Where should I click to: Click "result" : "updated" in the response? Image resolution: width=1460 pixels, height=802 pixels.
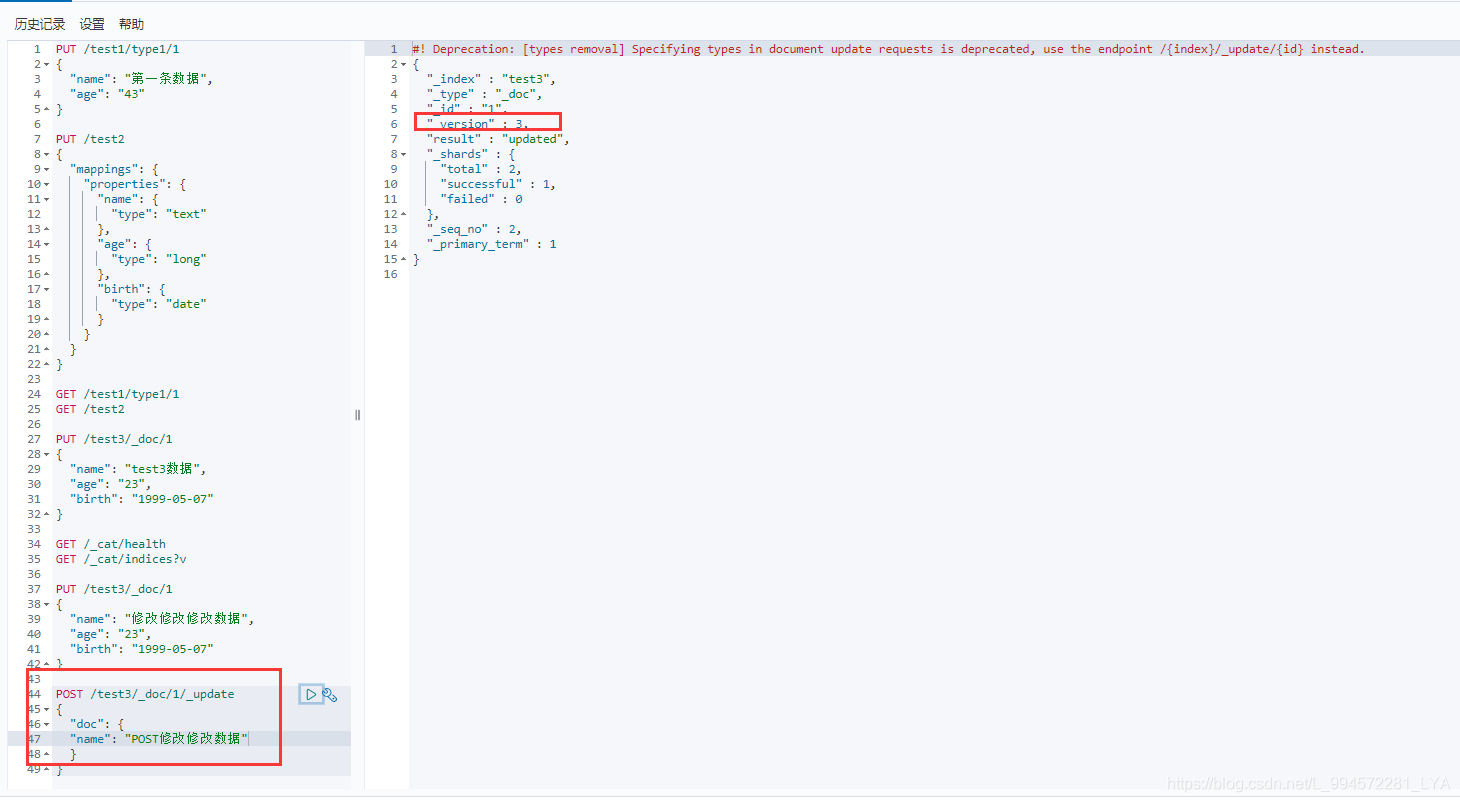click(498, 139)
